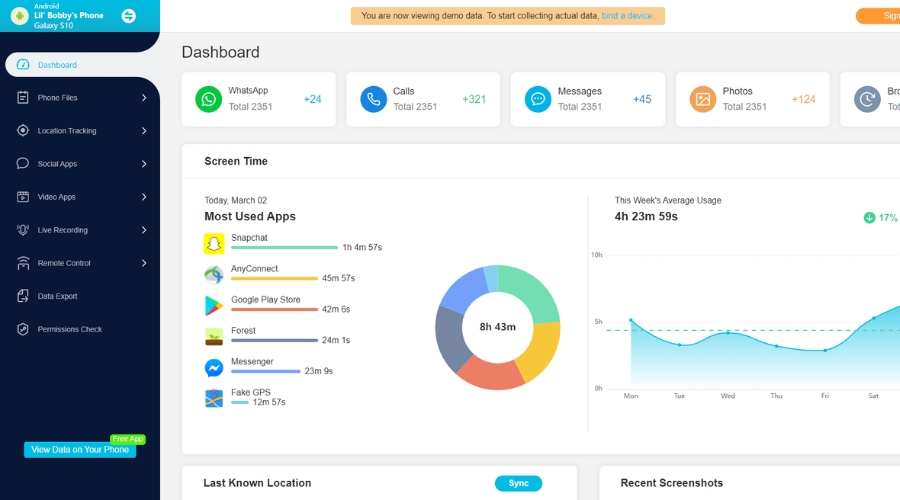Click View Data on Your Phone

[80, 450]
